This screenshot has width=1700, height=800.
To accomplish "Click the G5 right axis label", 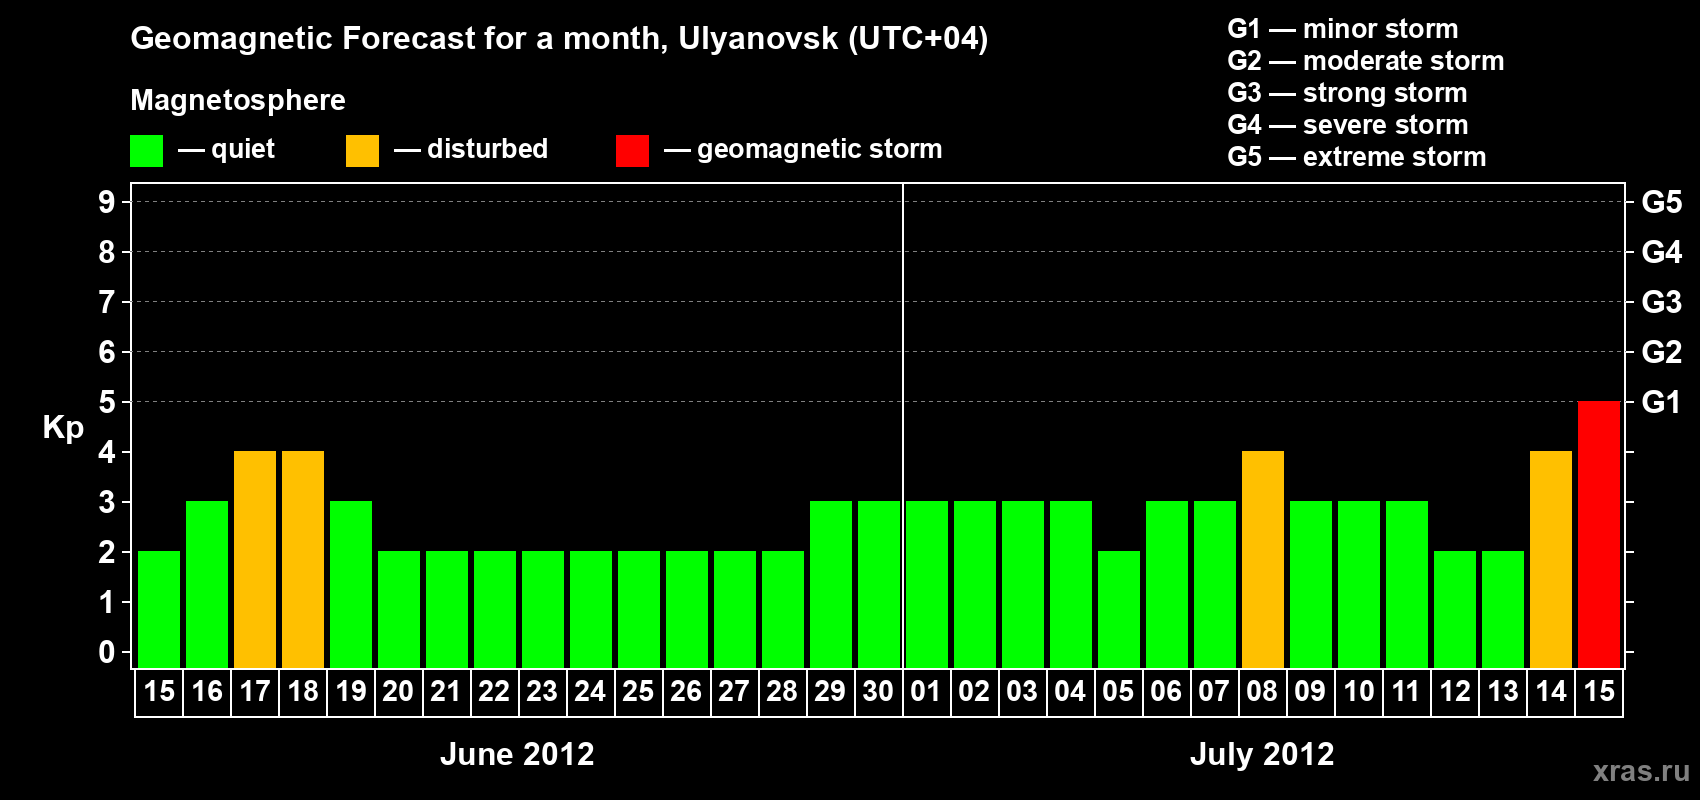I will [1662, 202].
